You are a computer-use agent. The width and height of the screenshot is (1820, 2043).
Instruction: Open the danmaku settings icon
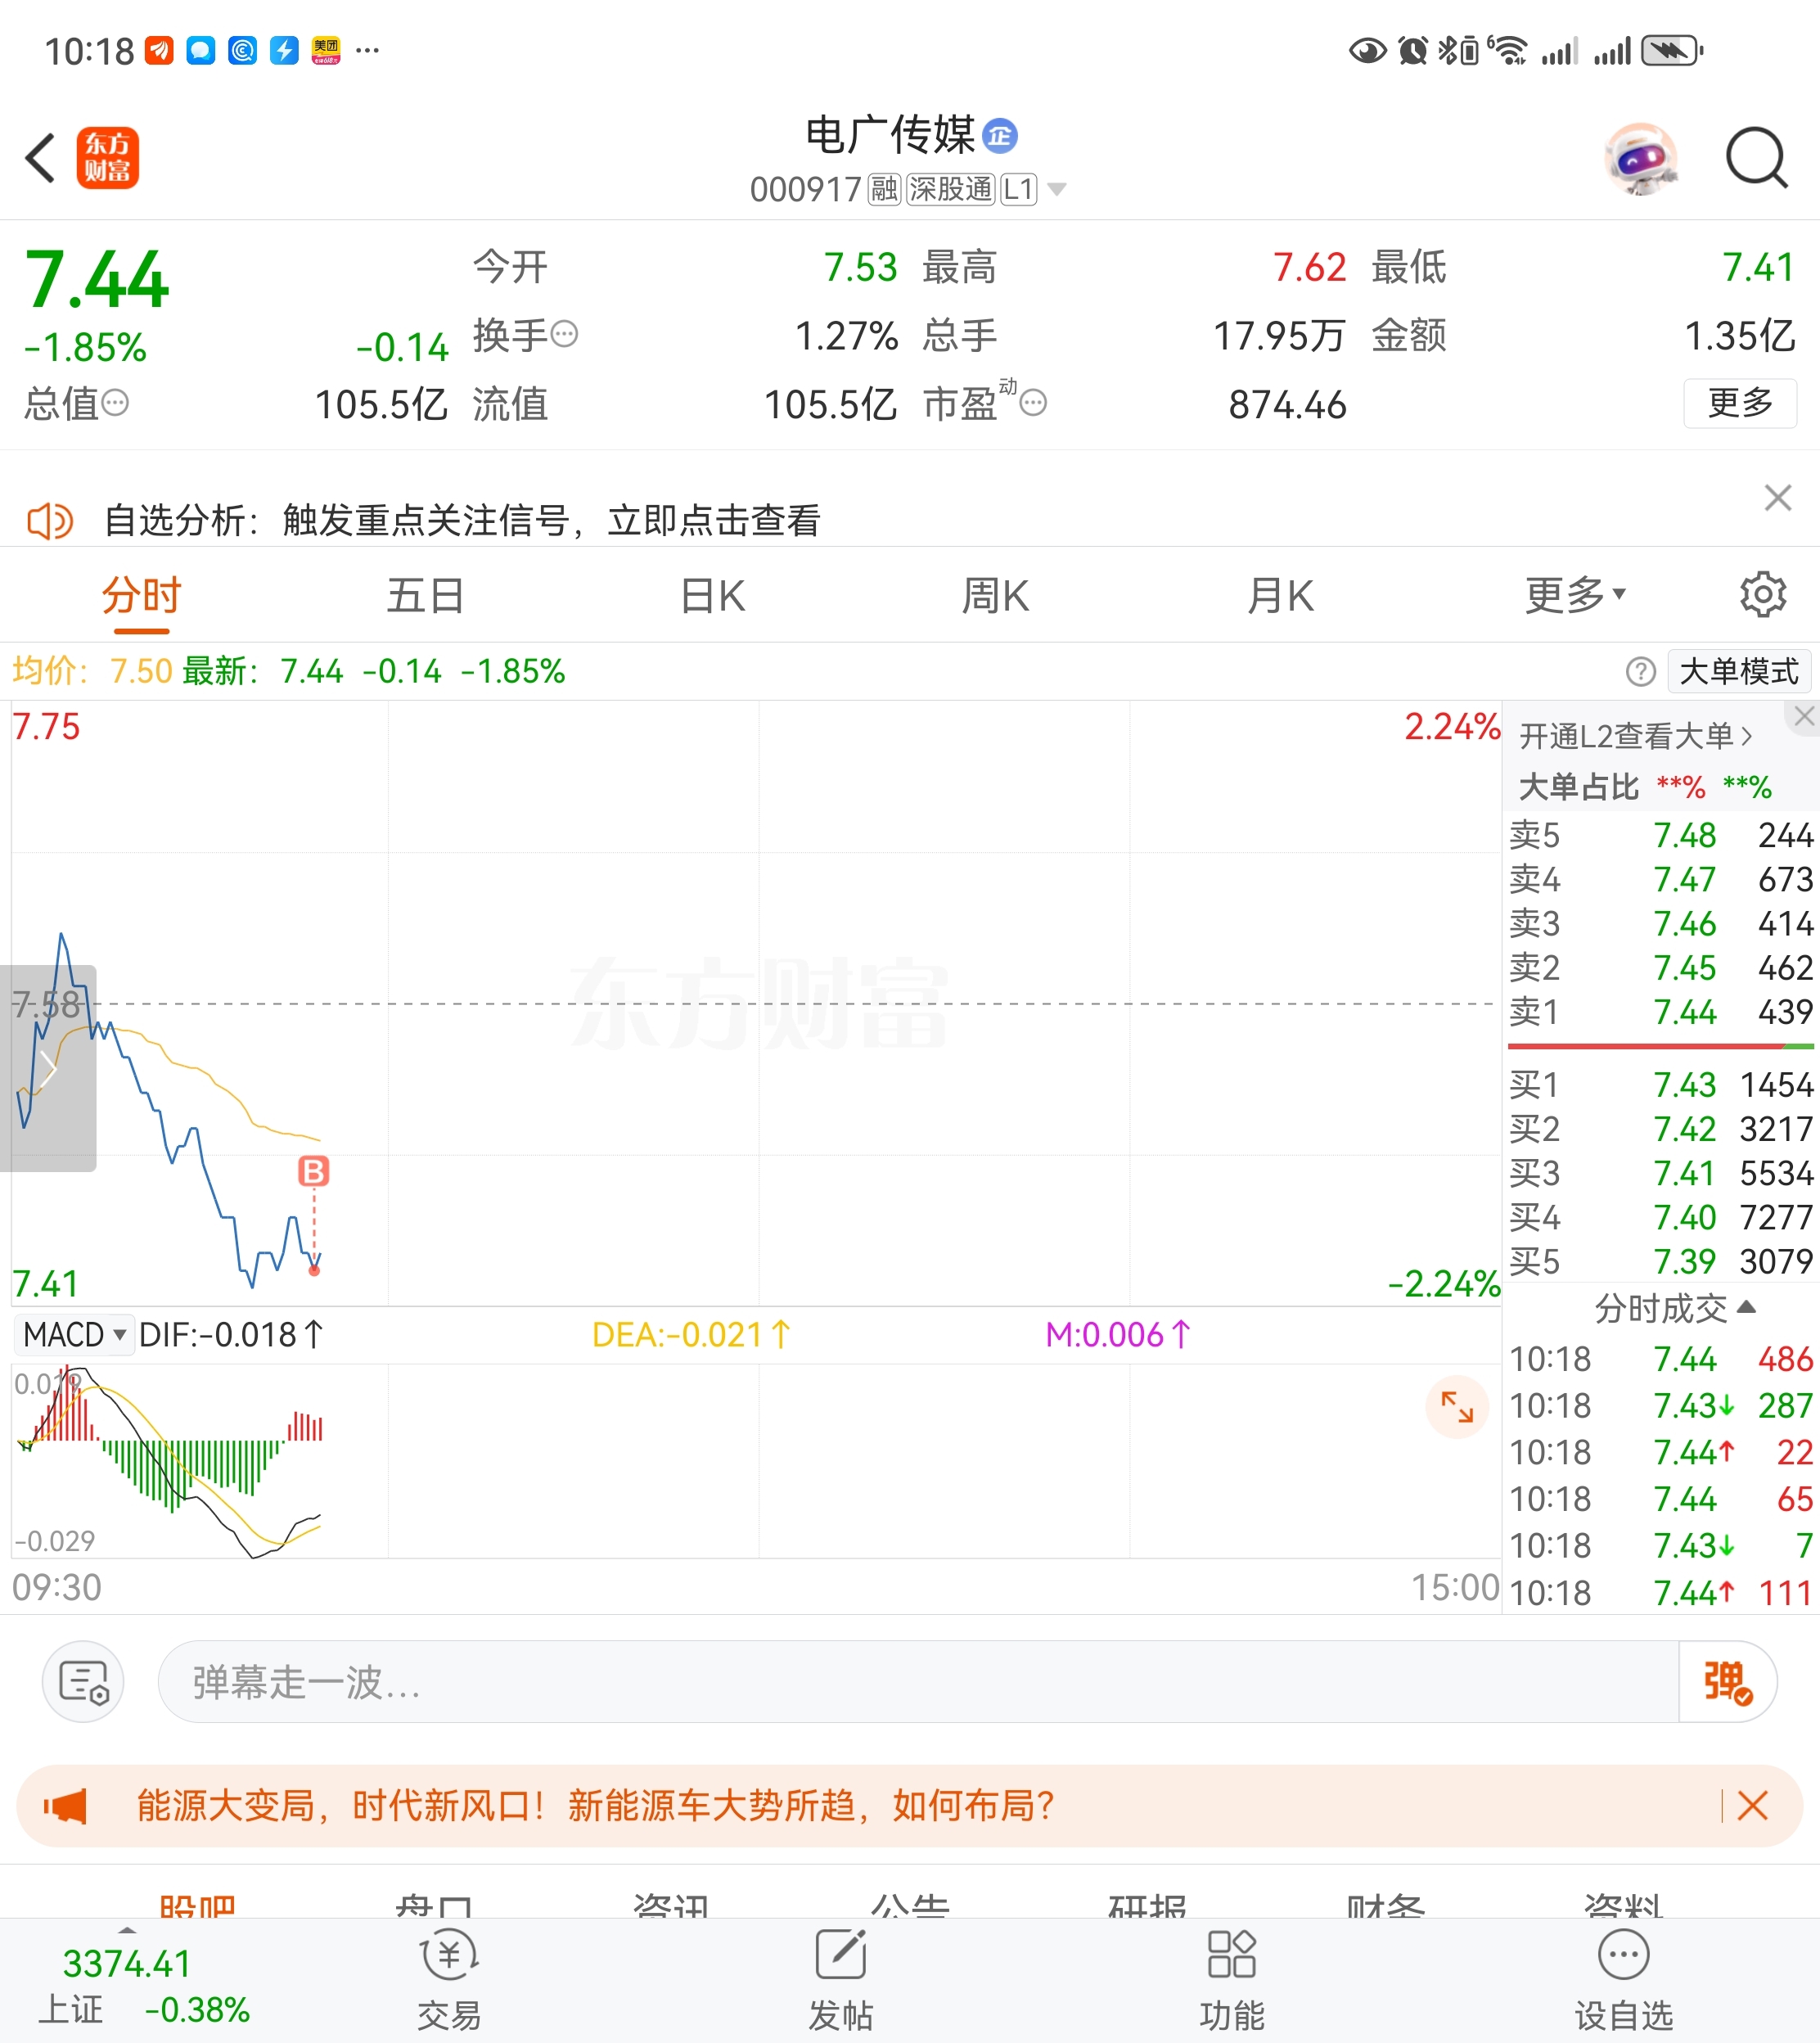83,1681
